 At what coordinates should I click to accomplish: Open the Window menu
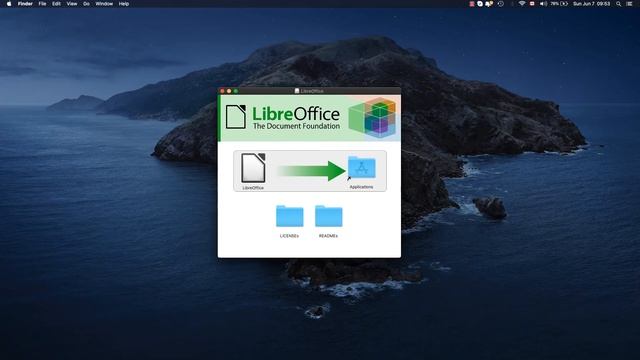coord(104,4)
